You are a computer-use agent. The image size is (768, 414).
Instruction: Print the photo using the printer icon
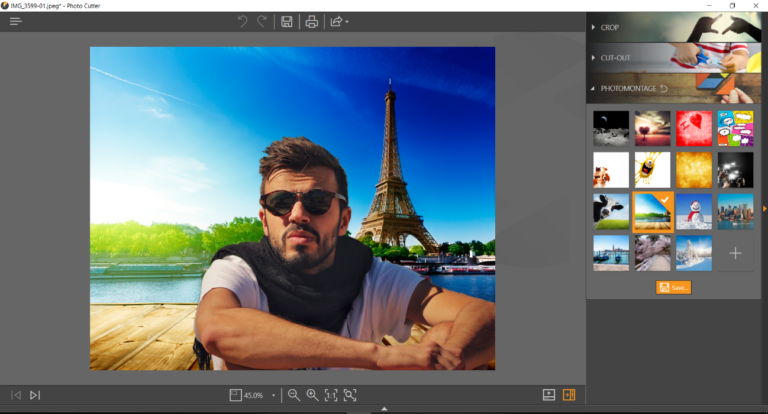[x=312, y=21]
